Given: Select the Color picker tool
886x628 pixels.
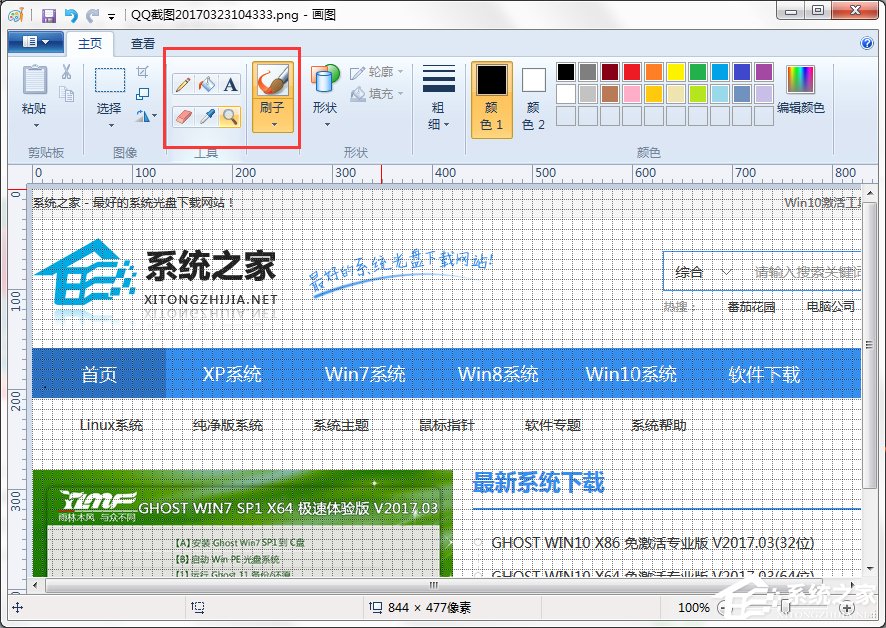Looking at the screenshot, I should [207, 116].
